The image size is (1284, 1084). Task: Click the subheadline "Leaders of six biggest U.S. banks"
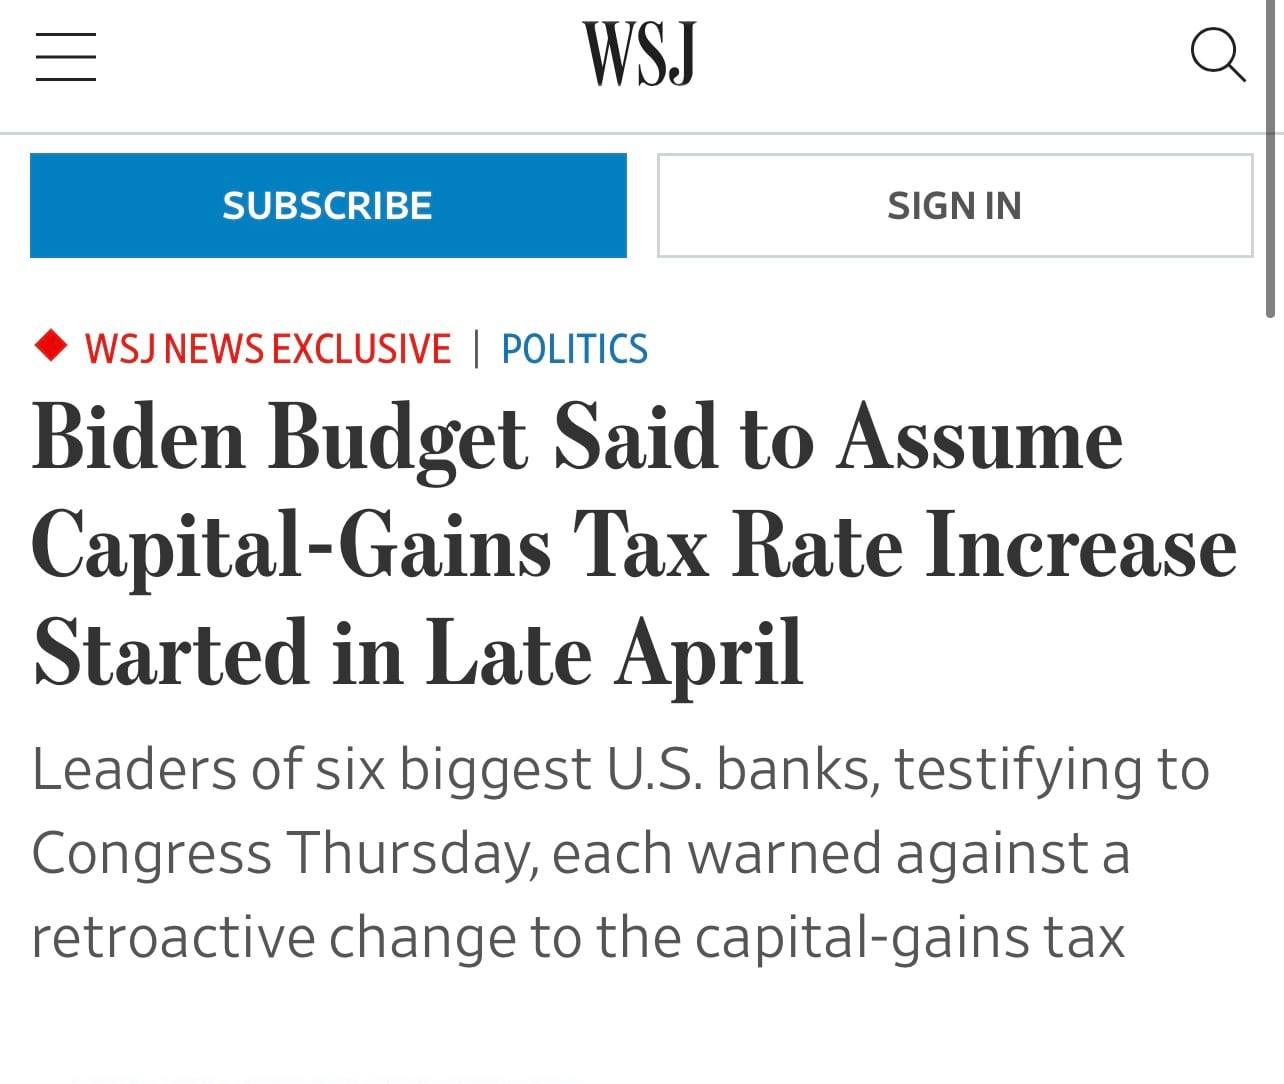(455, 769)
